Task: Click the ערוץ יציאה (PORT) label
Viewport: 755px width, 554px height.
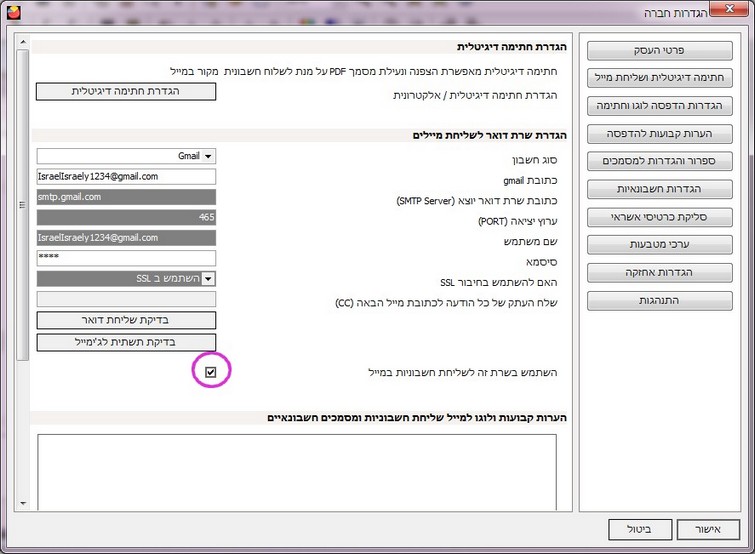Action: pos(518,221)
